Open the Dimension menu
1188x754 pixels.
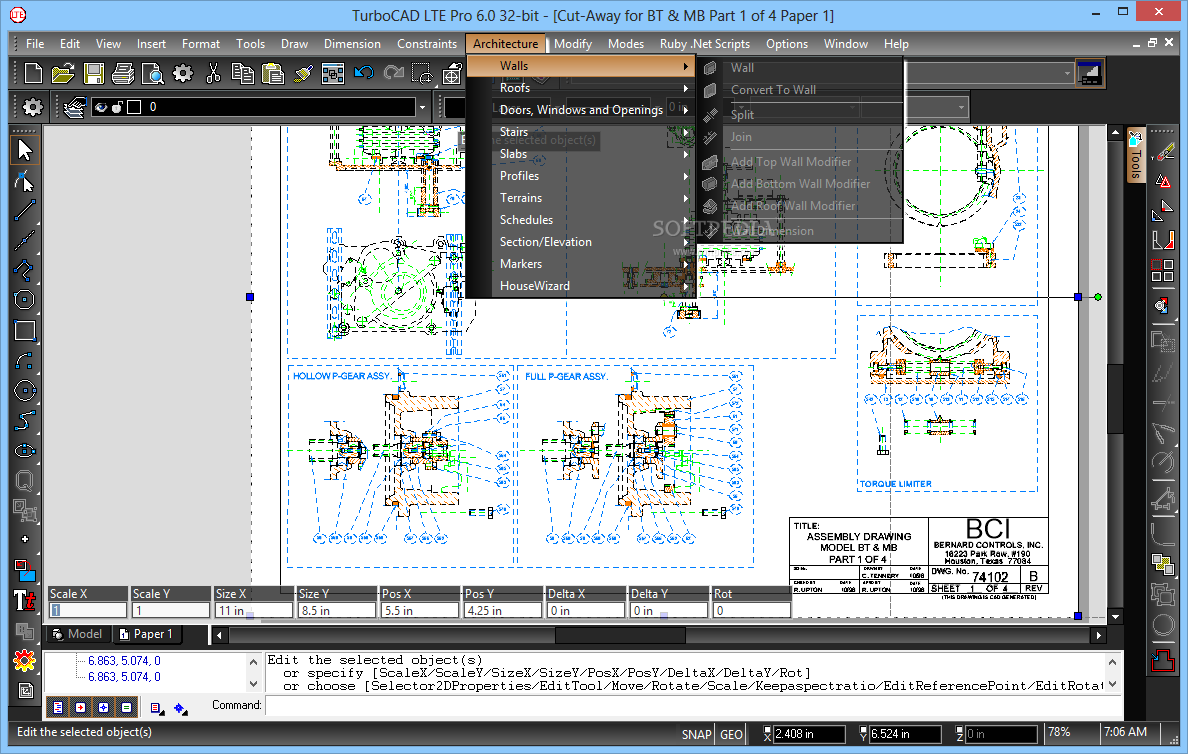tap(352, 44)
